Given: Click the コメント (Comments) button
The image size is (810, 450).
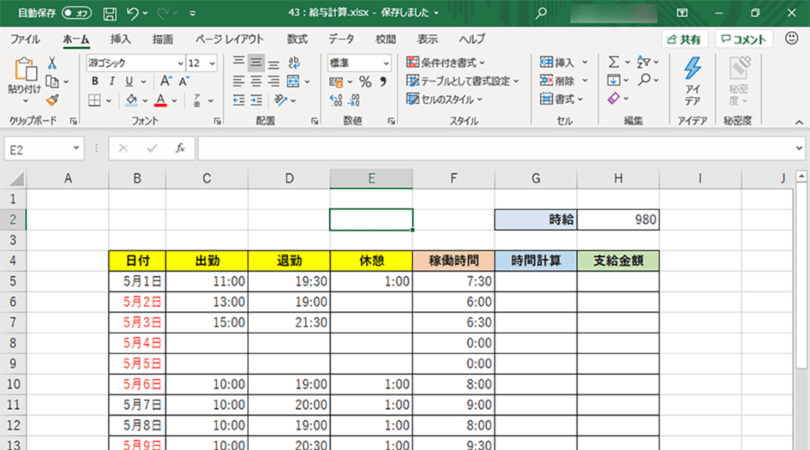Looking at the screenshot, I should point(746,39).
